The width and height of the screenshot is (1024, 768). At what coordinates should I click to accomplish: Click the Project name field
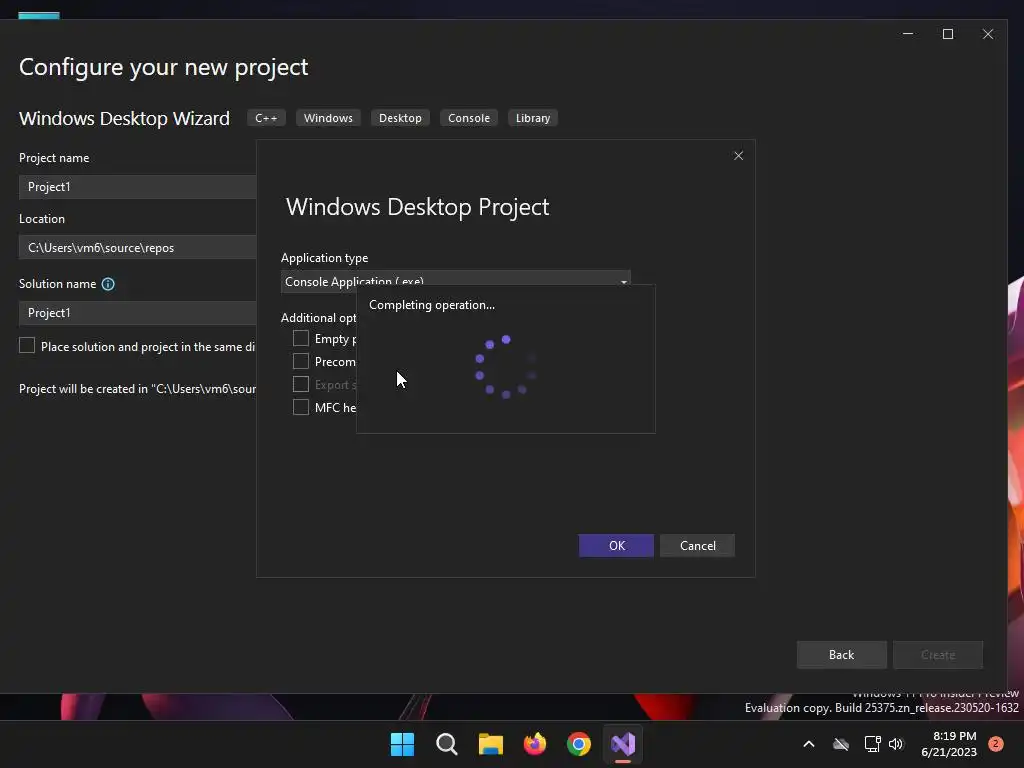point(138,187)
